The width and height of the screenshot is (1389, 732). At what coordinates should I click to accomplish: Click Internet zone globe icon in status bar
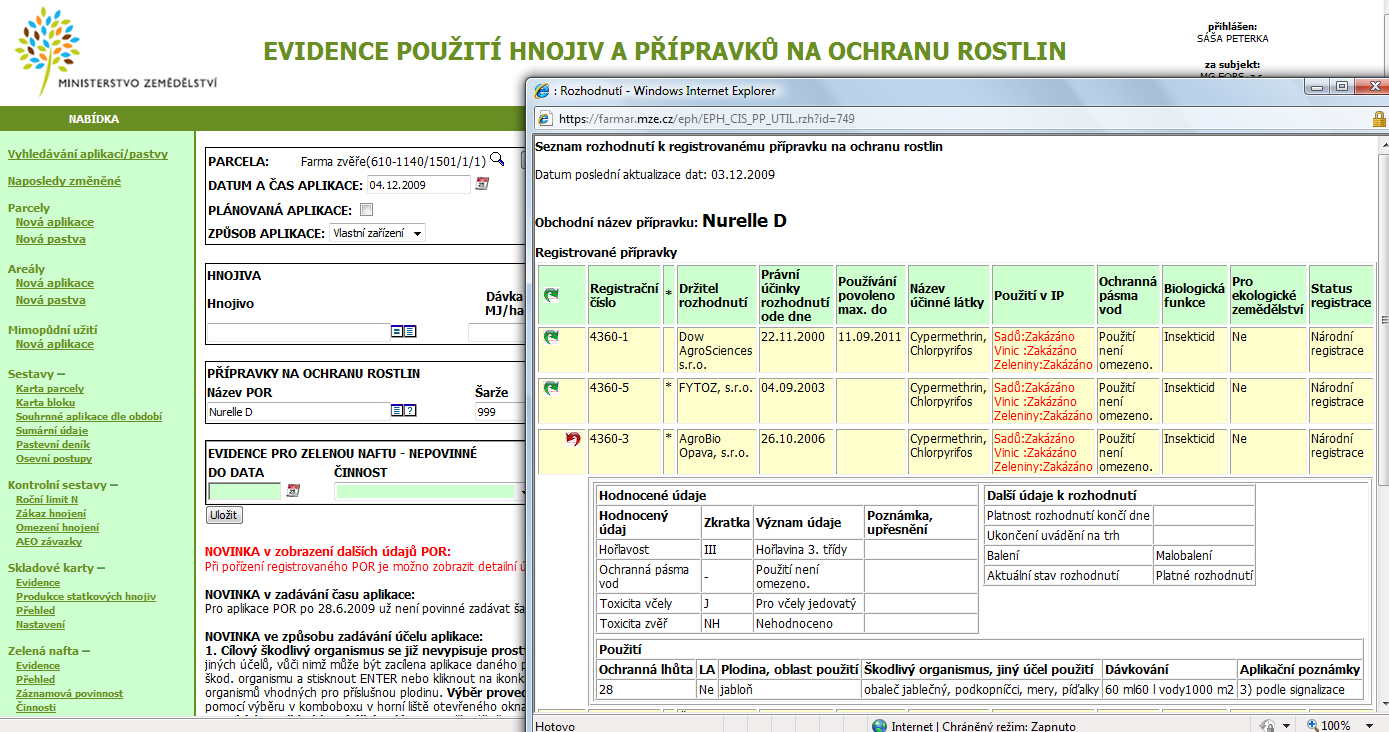[879, 726]
